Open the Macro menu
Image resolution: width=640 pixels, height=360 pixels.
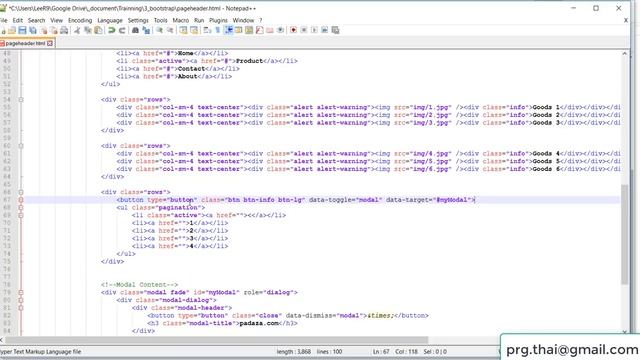point(180,20)
